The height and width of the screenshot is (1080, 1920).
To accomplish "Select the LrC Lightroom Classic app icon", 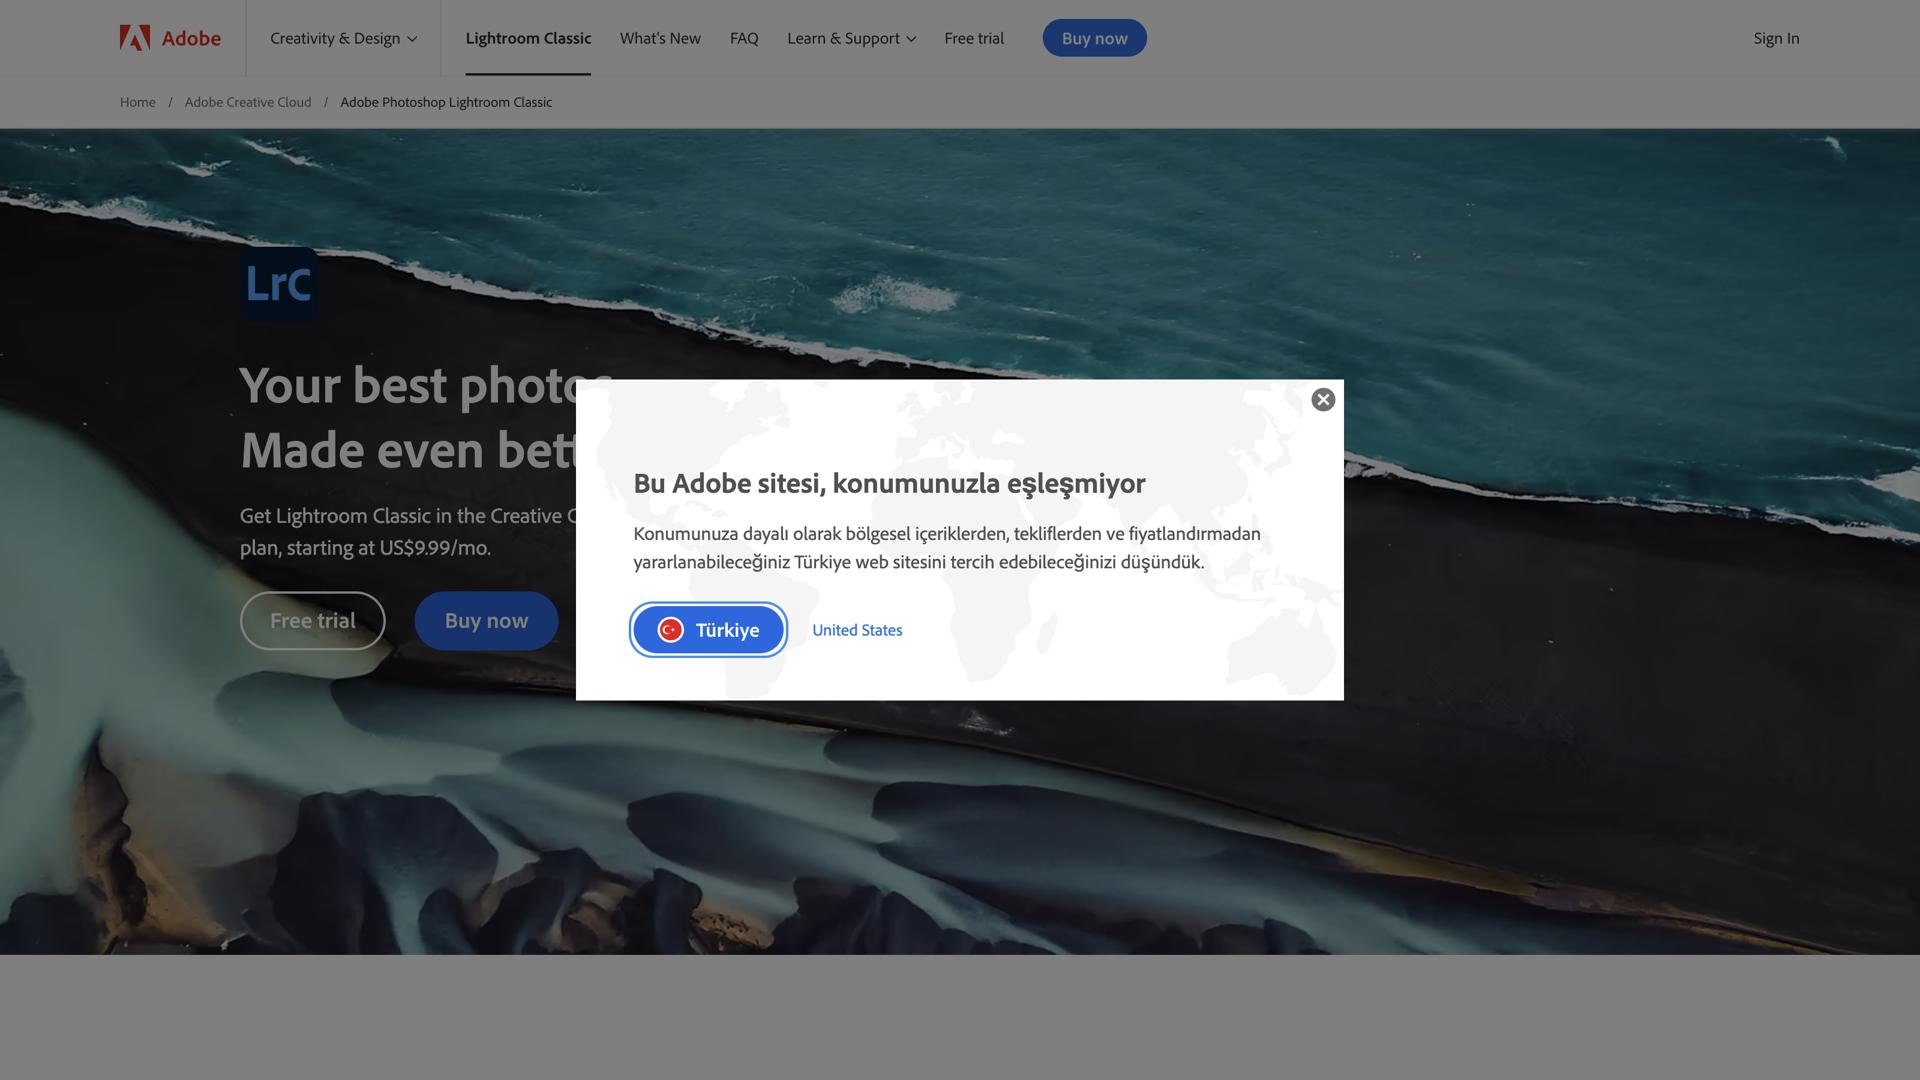I will pyautogui.click(x=278, y=284).
